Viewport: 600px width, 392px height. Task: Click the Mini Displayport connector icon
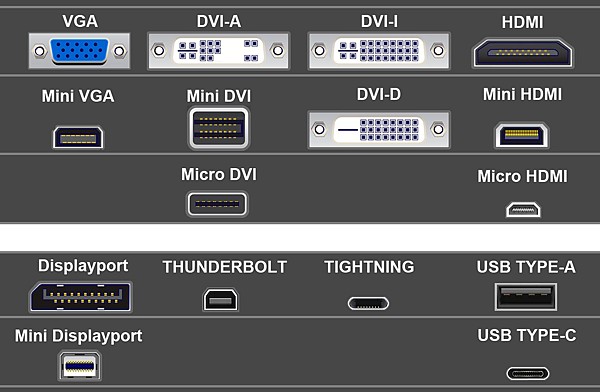tap(80, 366)
